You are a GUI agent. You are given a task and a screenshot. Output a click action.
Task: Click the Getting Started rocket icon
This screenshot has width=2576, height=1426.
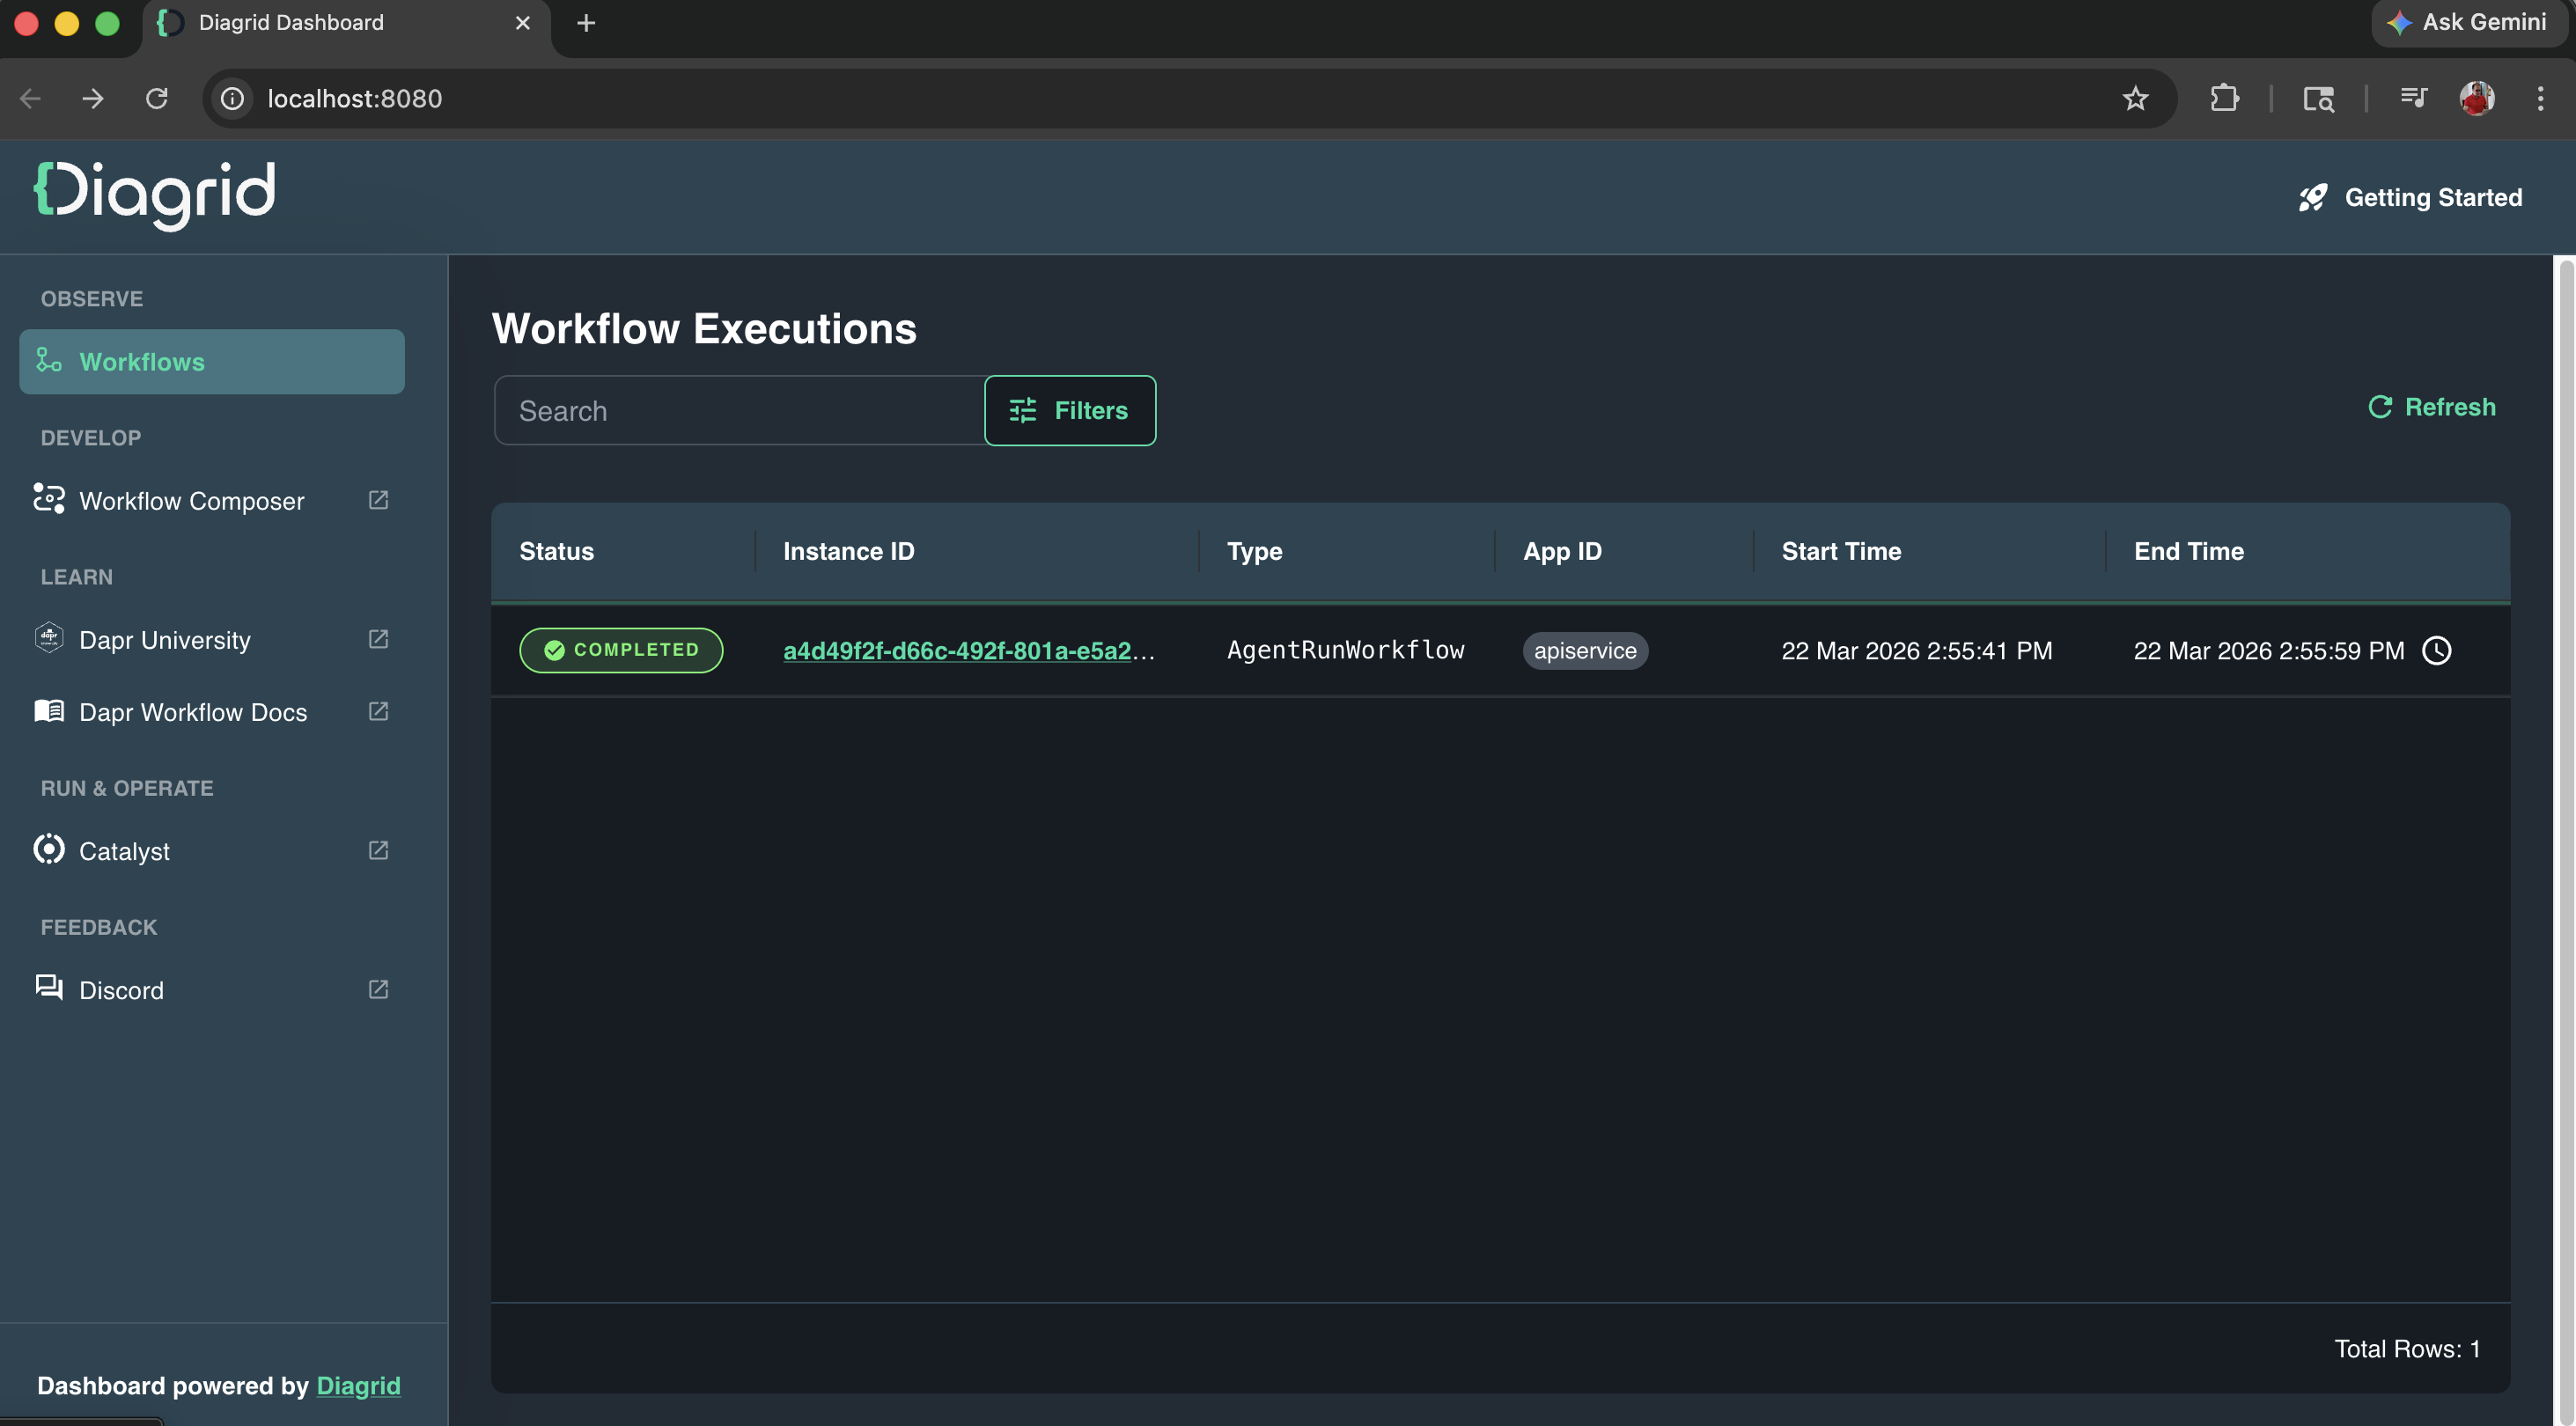click(x=2312, y=198)
